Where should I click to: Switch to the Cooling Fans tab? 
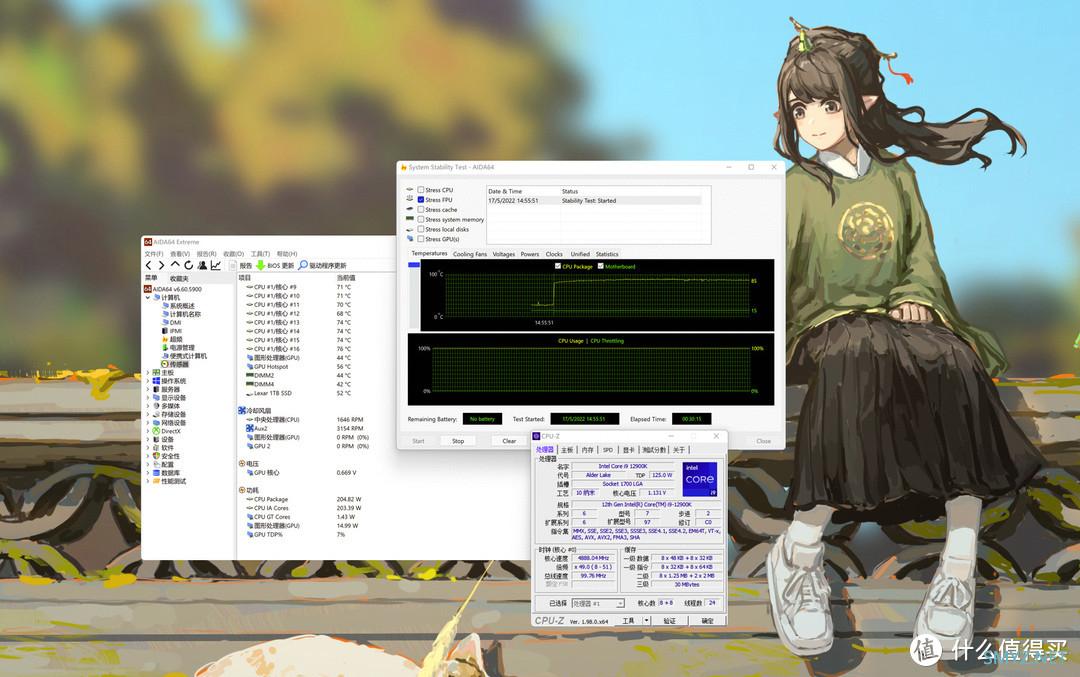[x=470, y=254]
